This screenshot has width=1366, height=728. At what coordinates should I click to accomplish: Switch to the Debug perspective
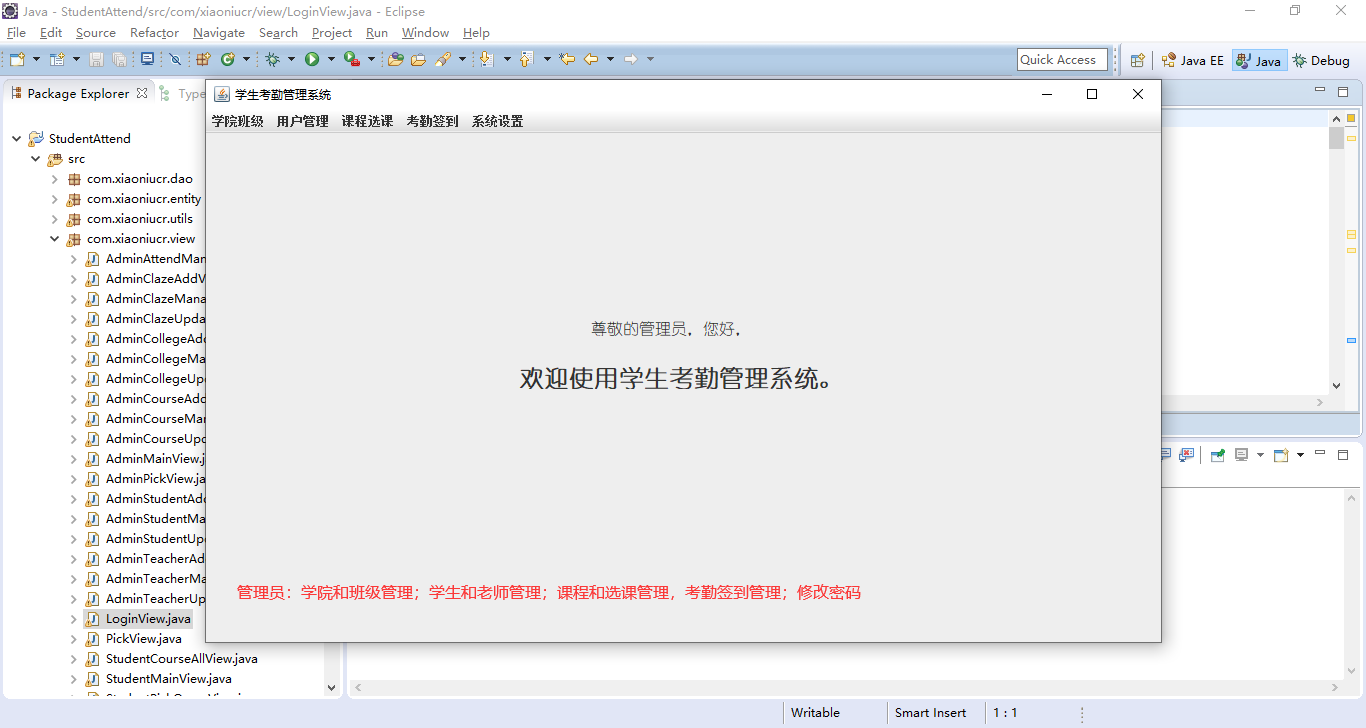(1321, 60)
